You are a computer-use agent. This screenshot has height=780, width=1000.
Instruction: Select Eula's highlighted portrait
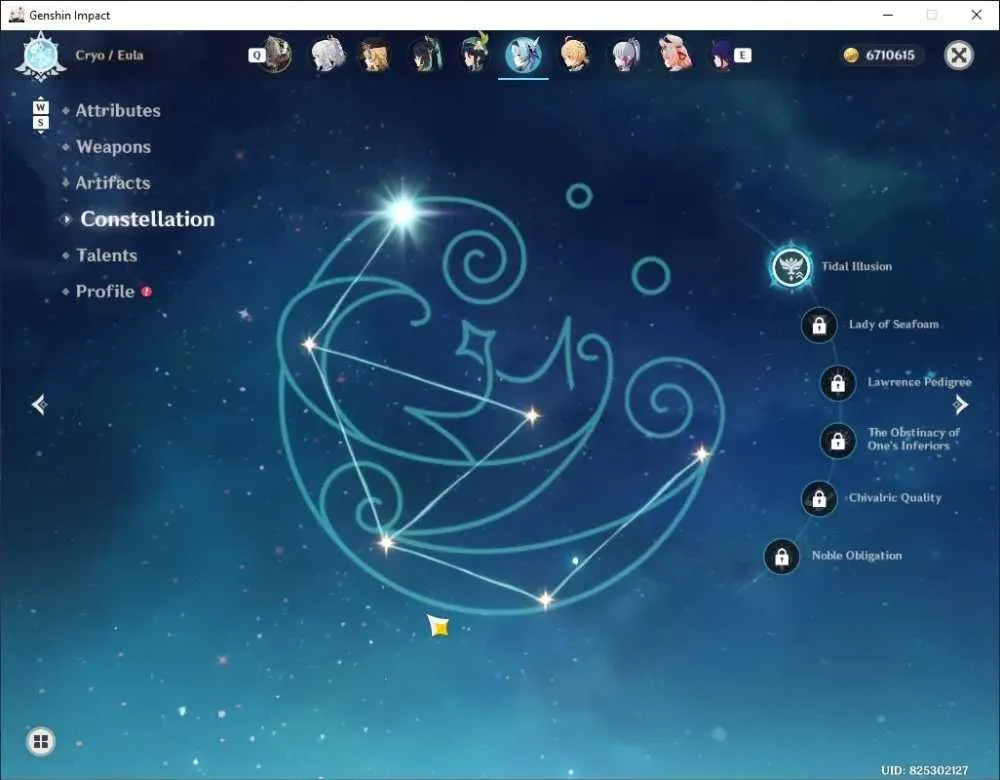[524, 55]
